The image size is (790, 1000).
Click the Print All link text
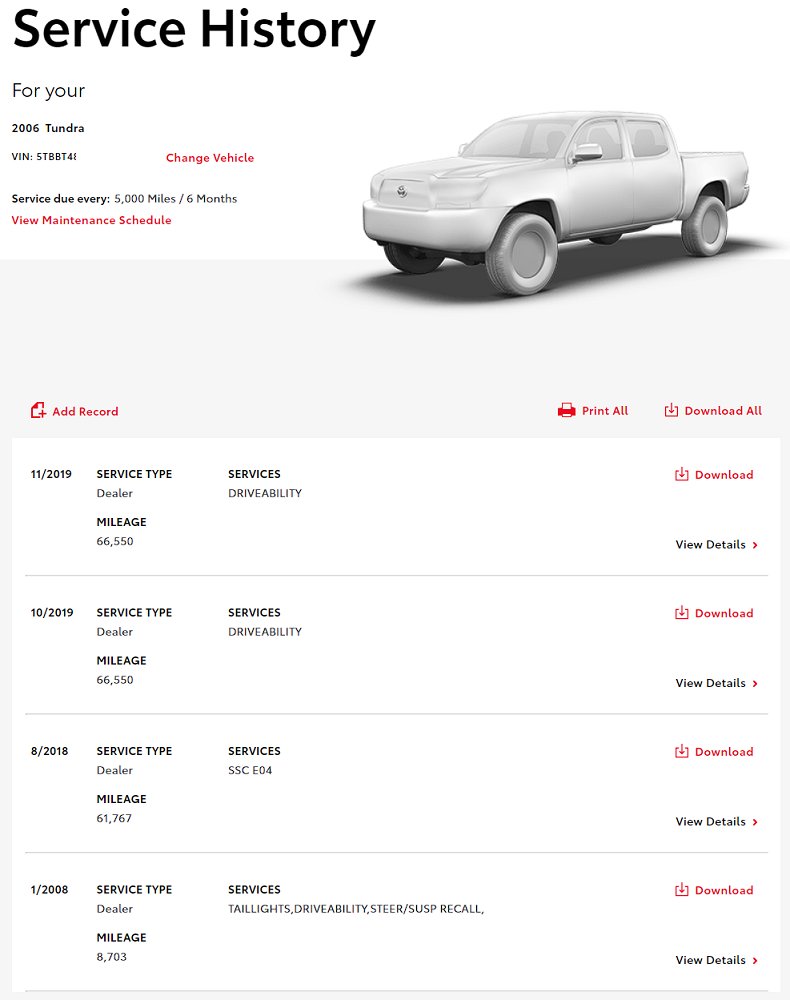(x=605, y=411)
